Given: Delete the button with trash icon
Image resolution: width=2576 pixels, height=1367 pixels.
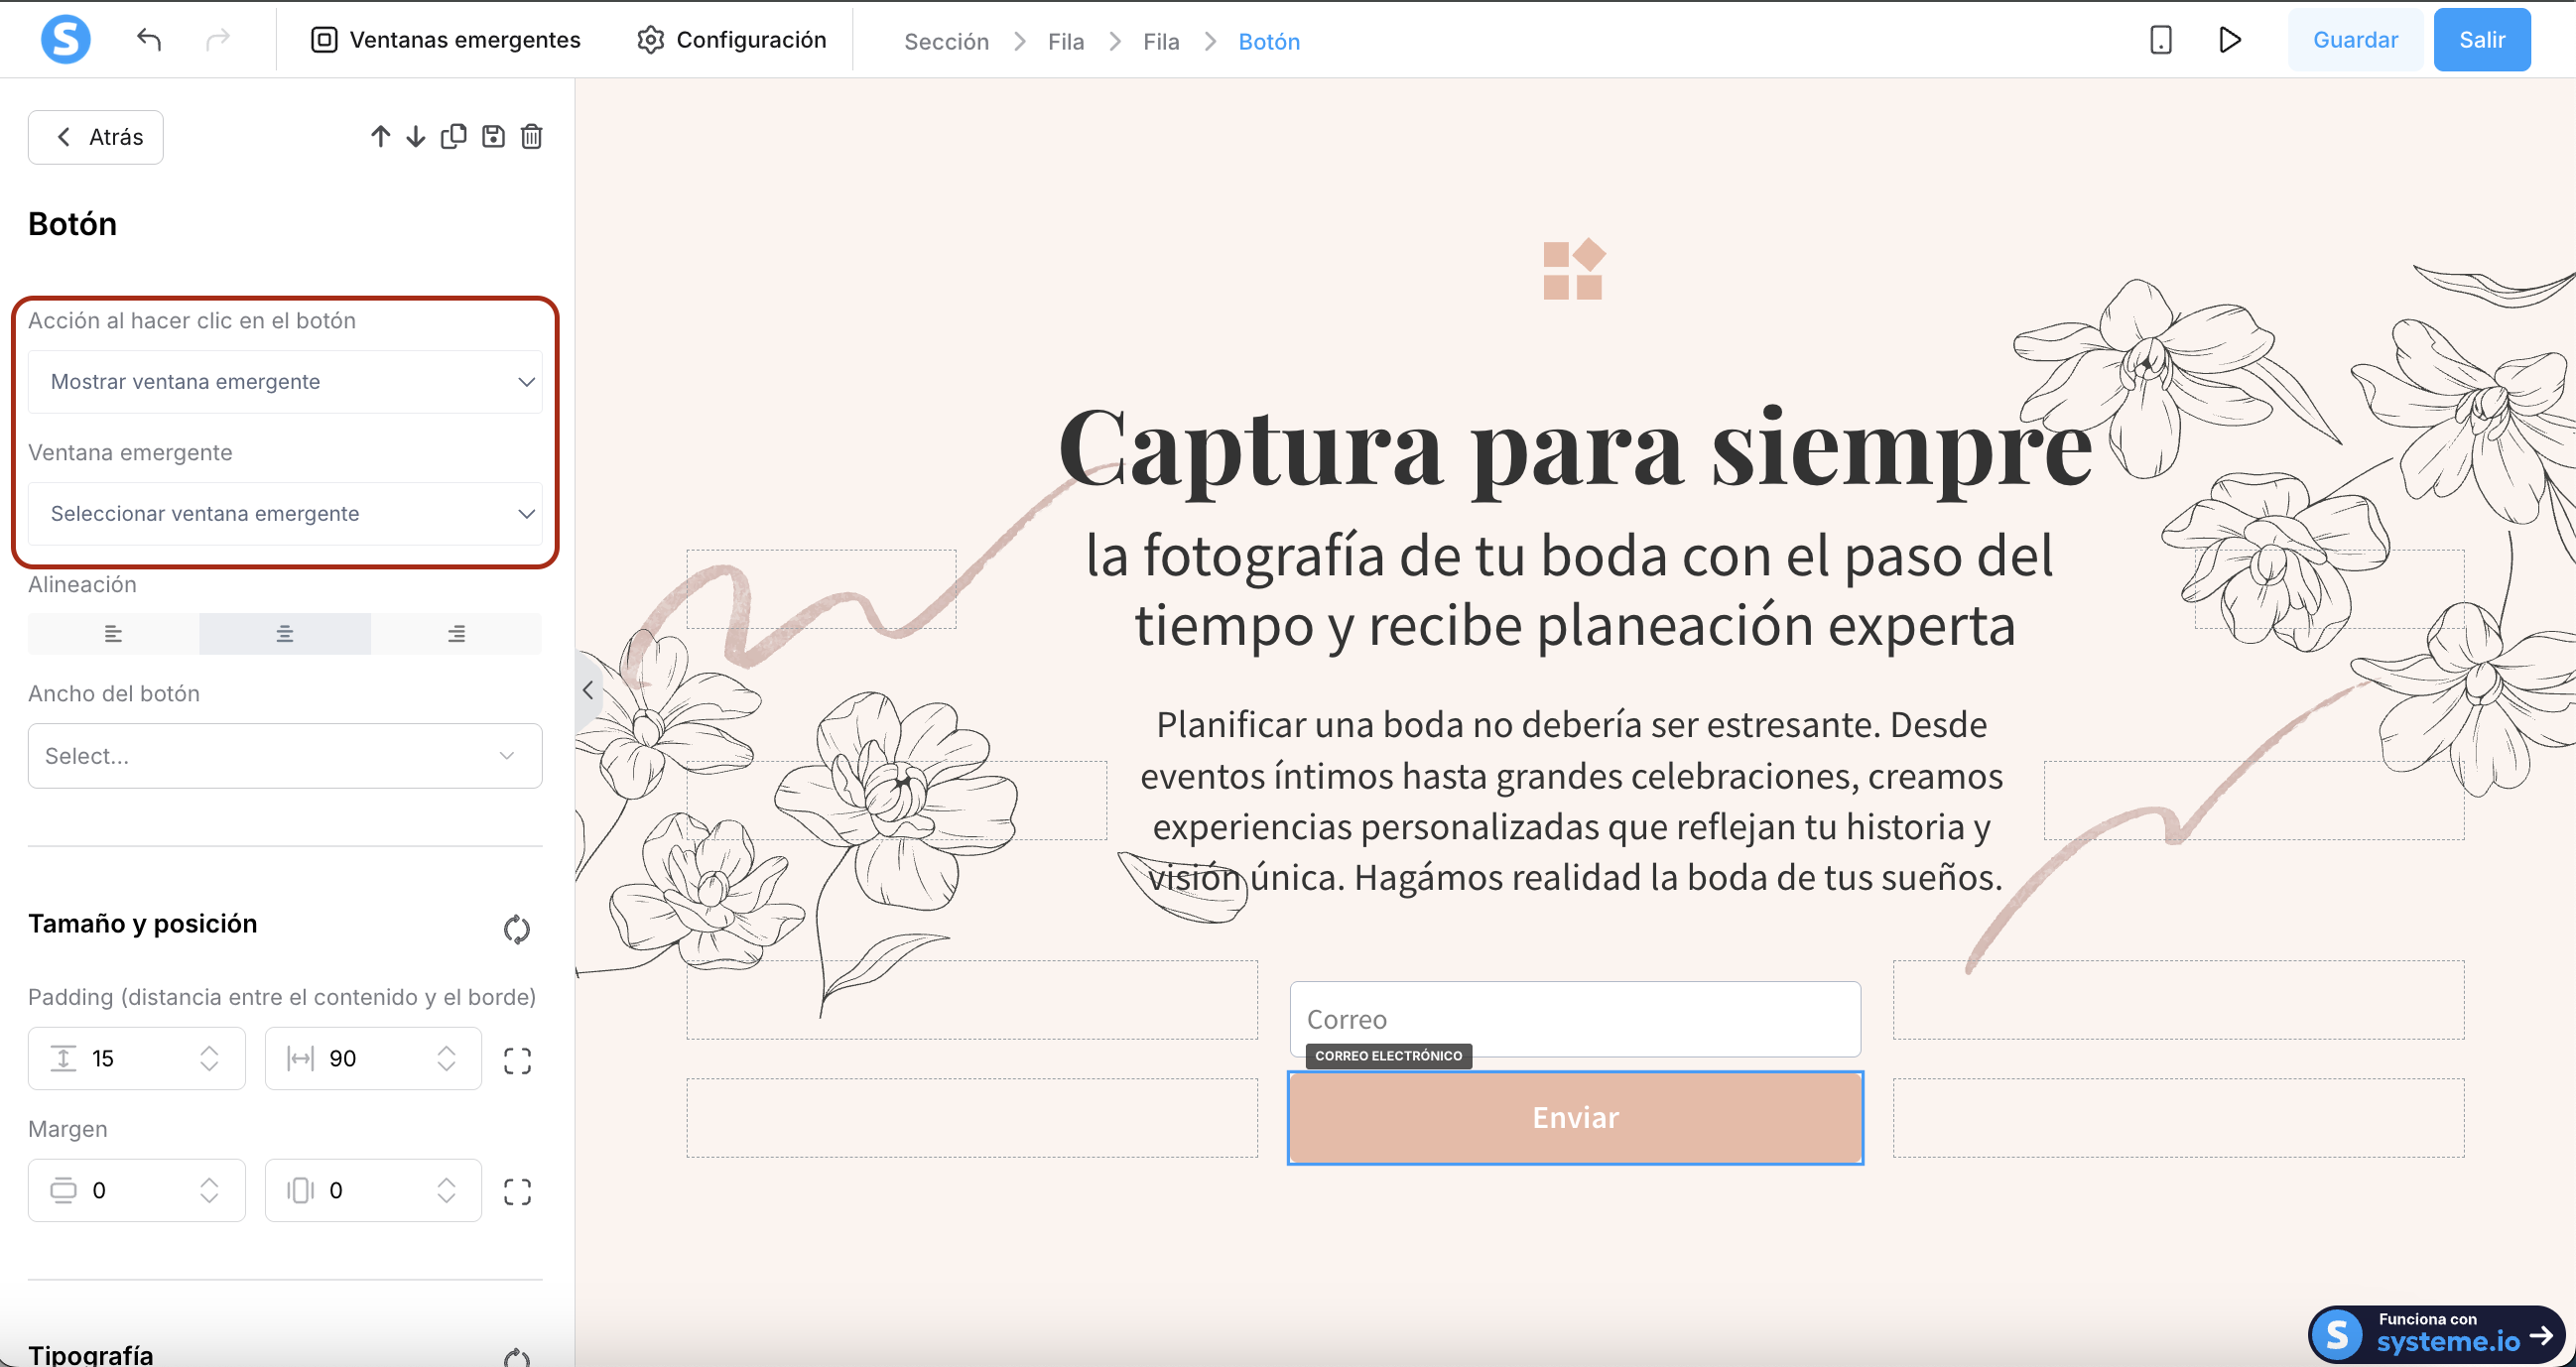Looking at the screenshot, I should click(532, 136).
